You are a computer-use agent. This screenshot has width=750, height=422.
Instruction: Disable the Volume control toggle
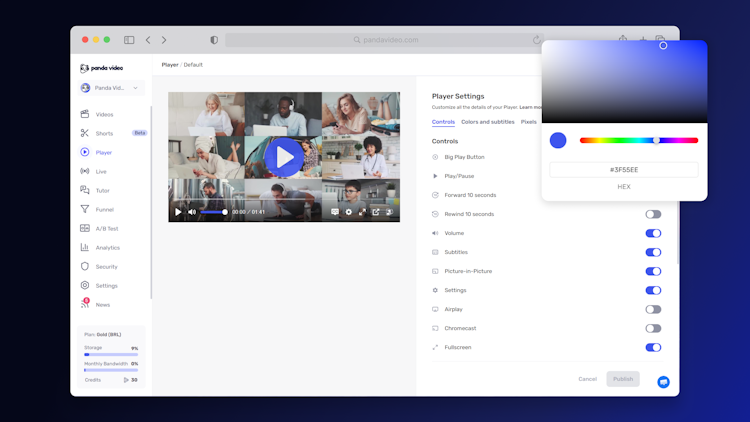tap(653, 233)
